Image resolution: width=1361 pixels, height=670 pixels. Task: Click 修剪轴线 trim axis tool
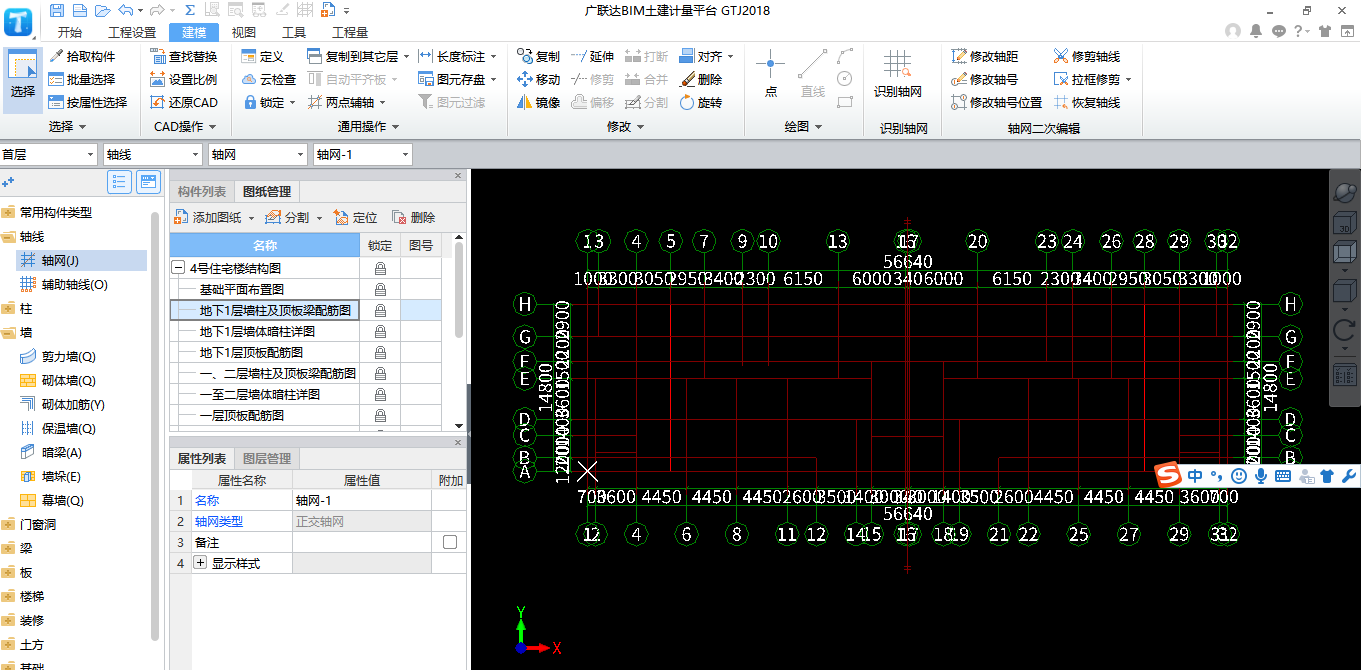[x=1087, y=56]
